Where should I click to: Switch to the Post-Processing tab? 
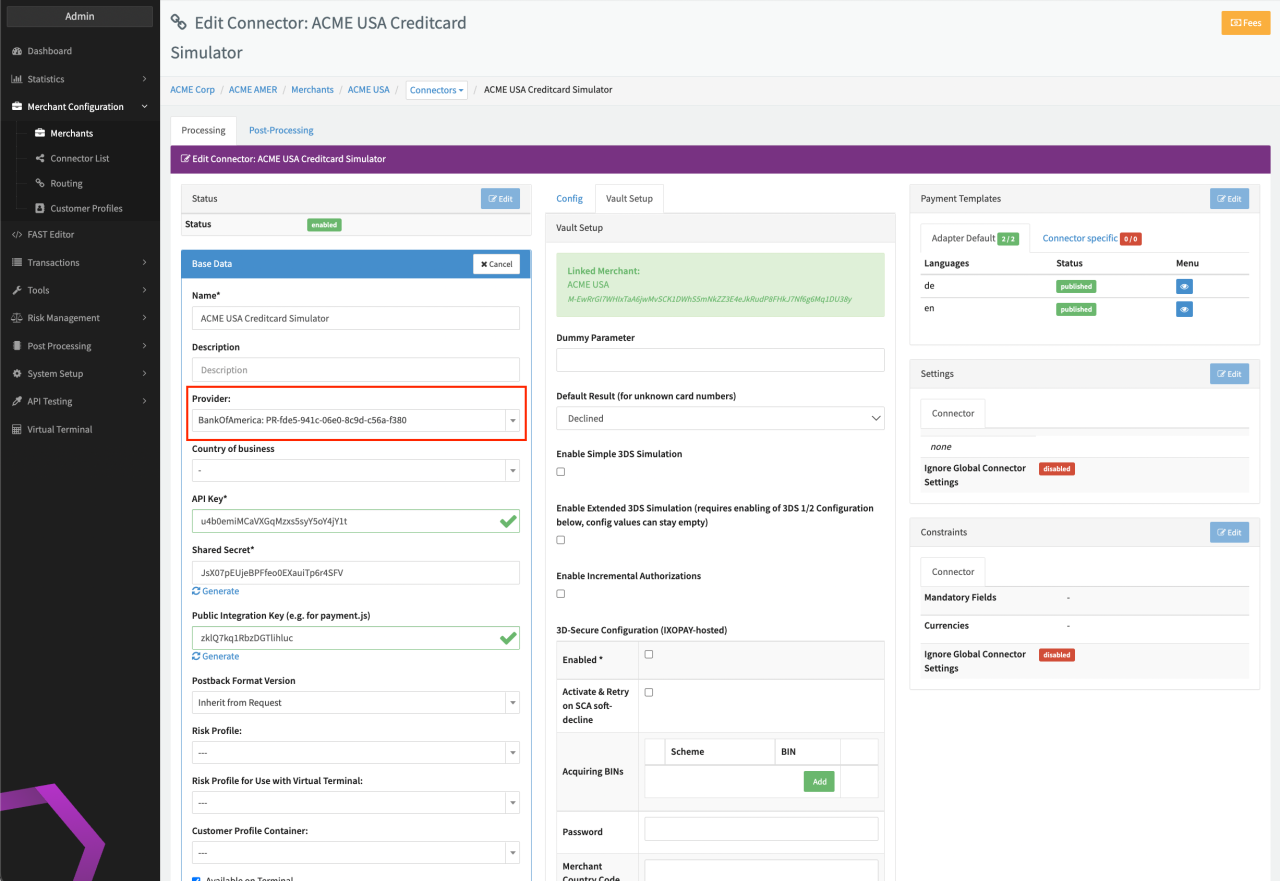coord(281,130)
